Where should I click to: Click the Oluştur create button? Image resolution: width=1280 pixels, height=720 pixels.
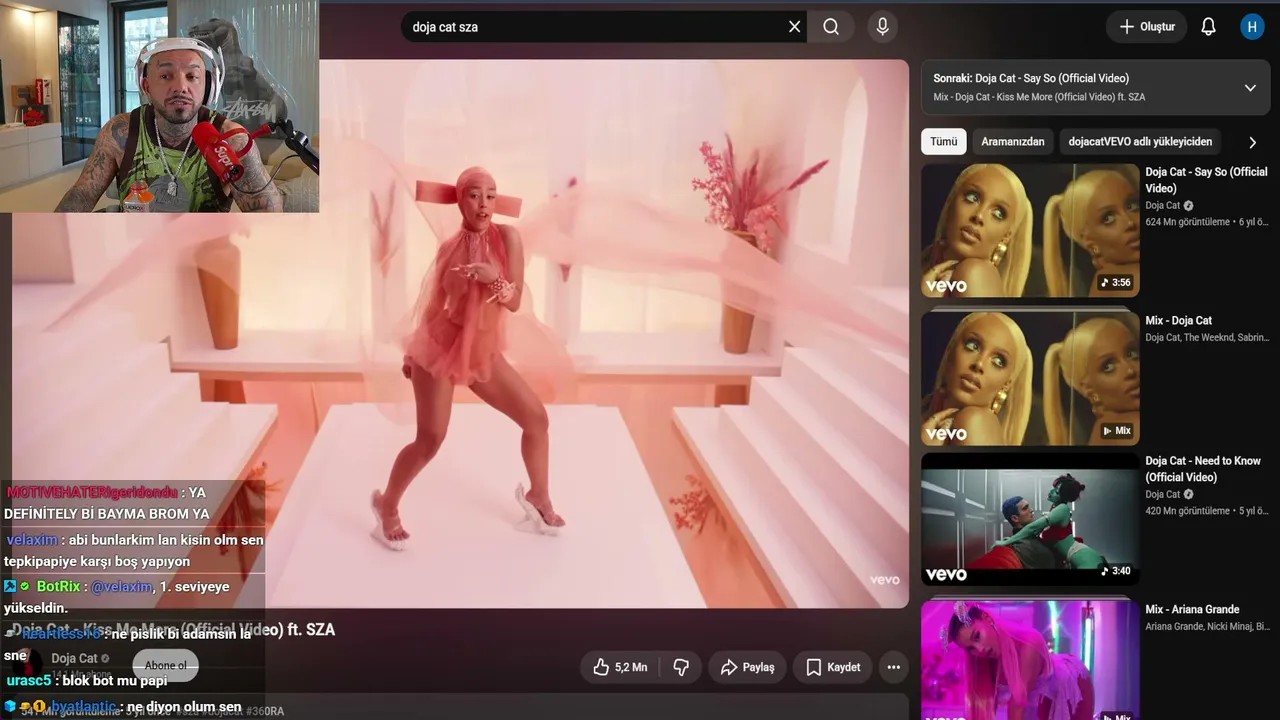point(1146,27)
